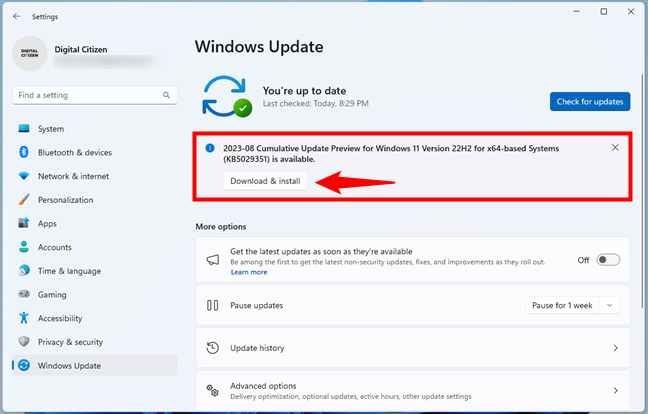This screenshot has height=414, width=648.
Task: Select Windows Update label in sidebar
Action: (69, 366)
